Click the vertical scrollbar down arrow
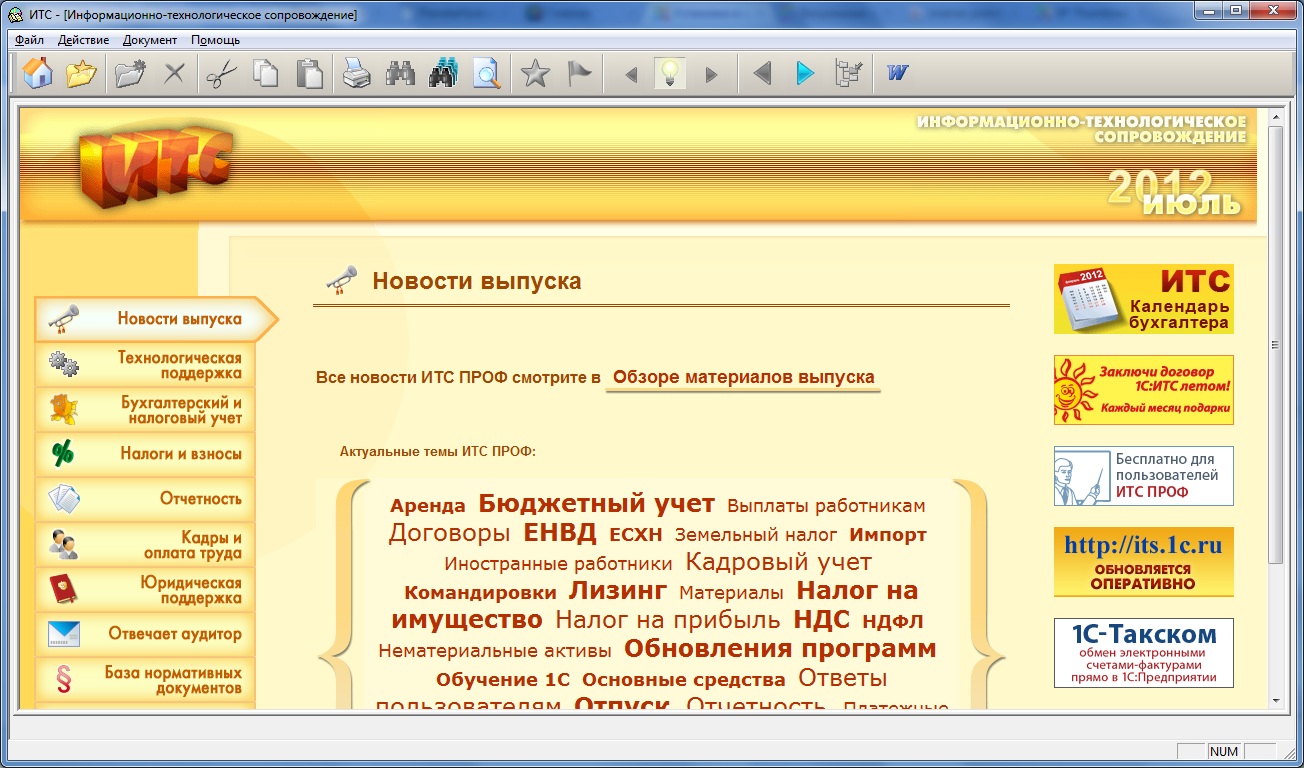 tap(1276, 701)
